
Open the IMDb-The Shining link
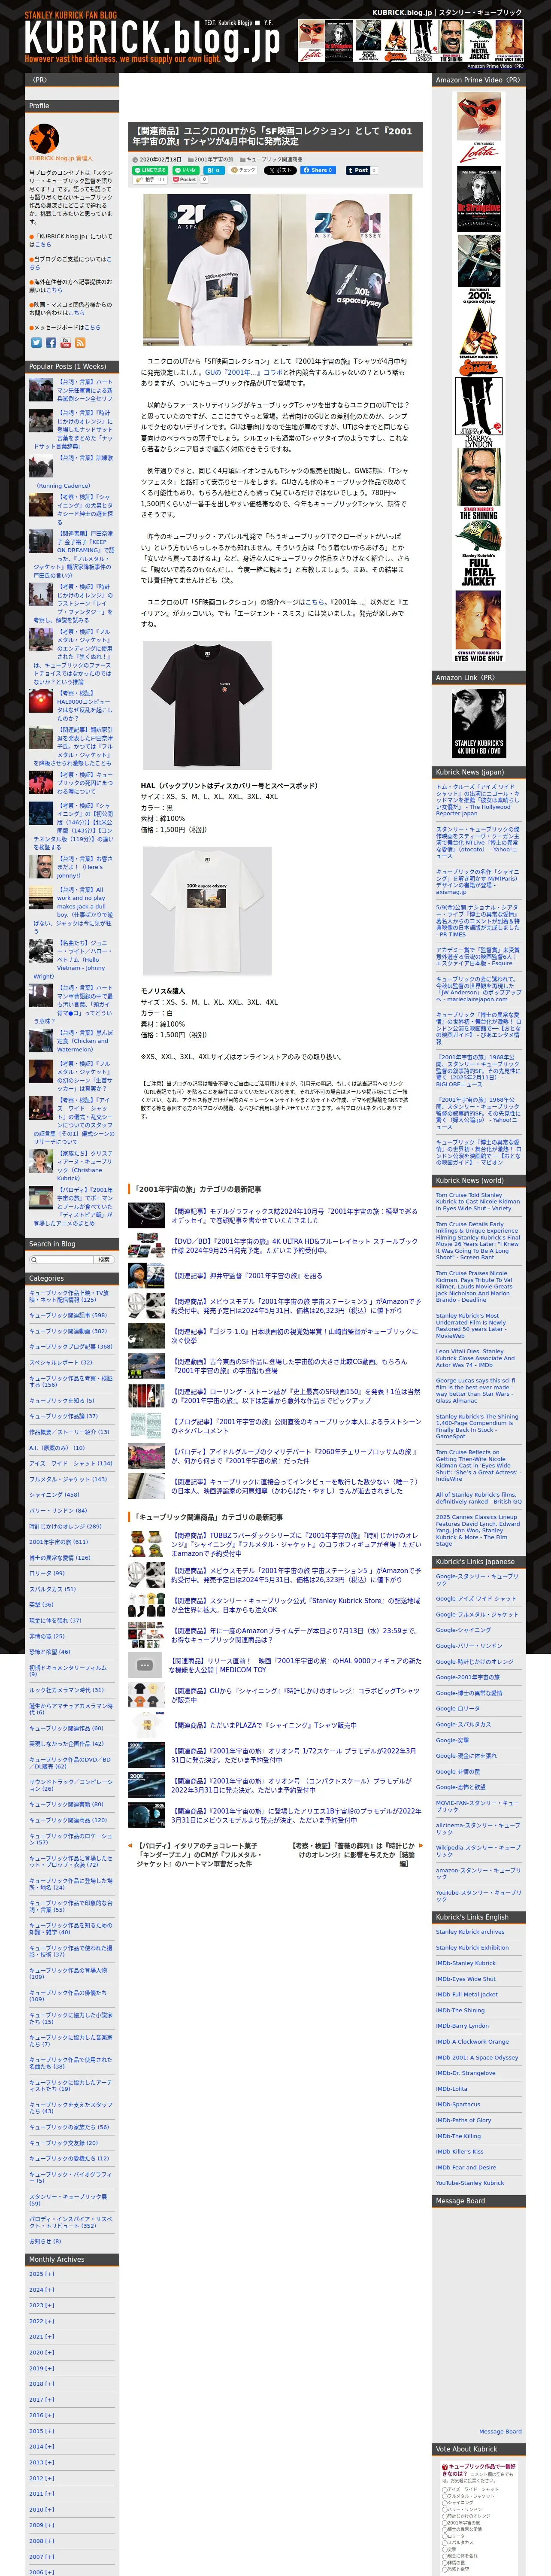coord(460,2010)
